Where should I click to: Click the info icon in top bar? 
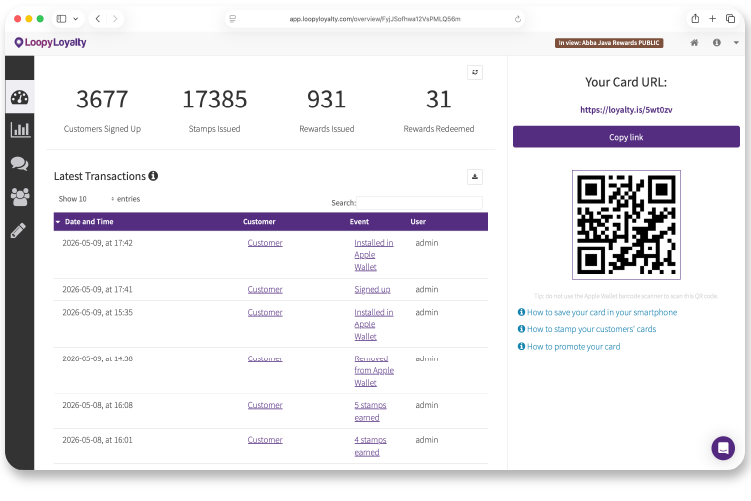tap(717, 43)
